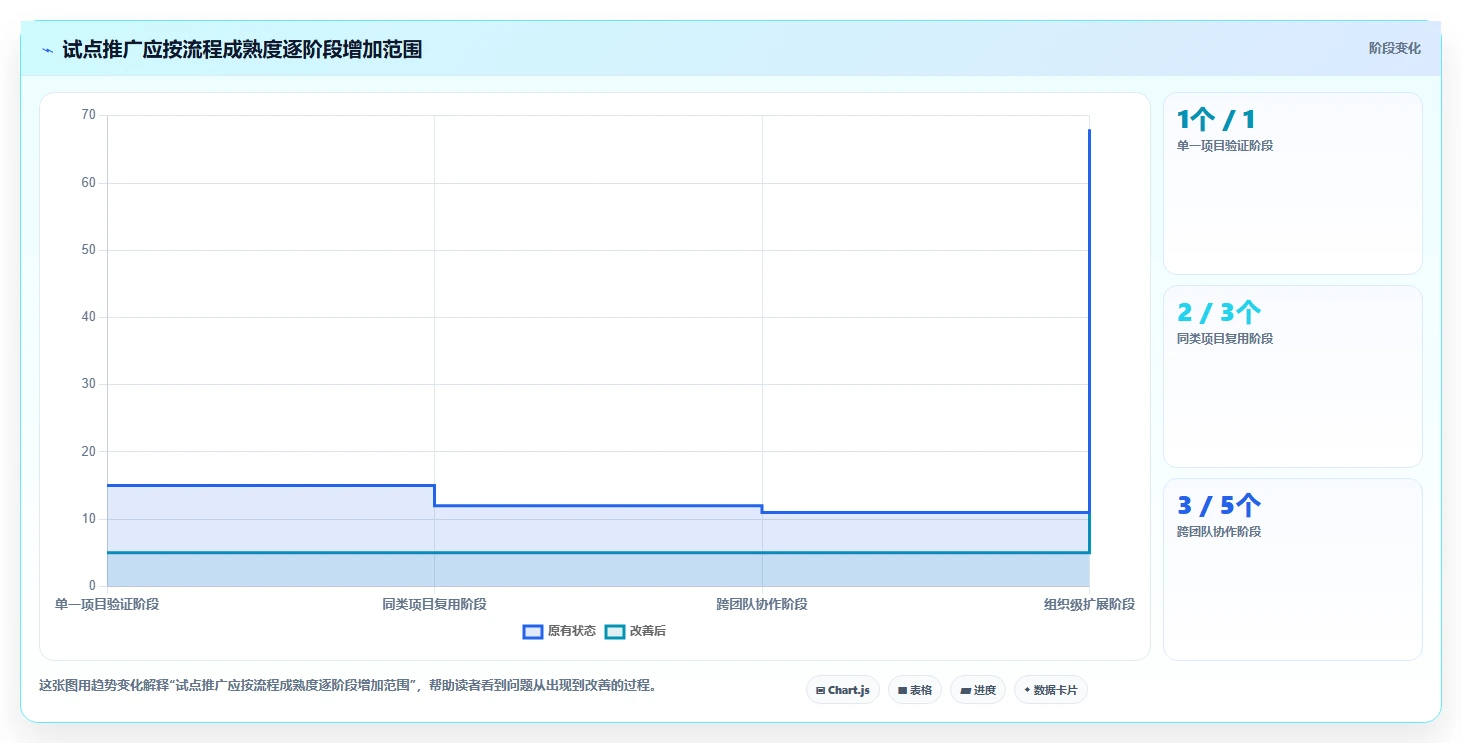Viewport: 1462px width, 743px height.
Task: Click the icon inside the 表格 tag
Action: pyautogui.click(x=902, y=690)
